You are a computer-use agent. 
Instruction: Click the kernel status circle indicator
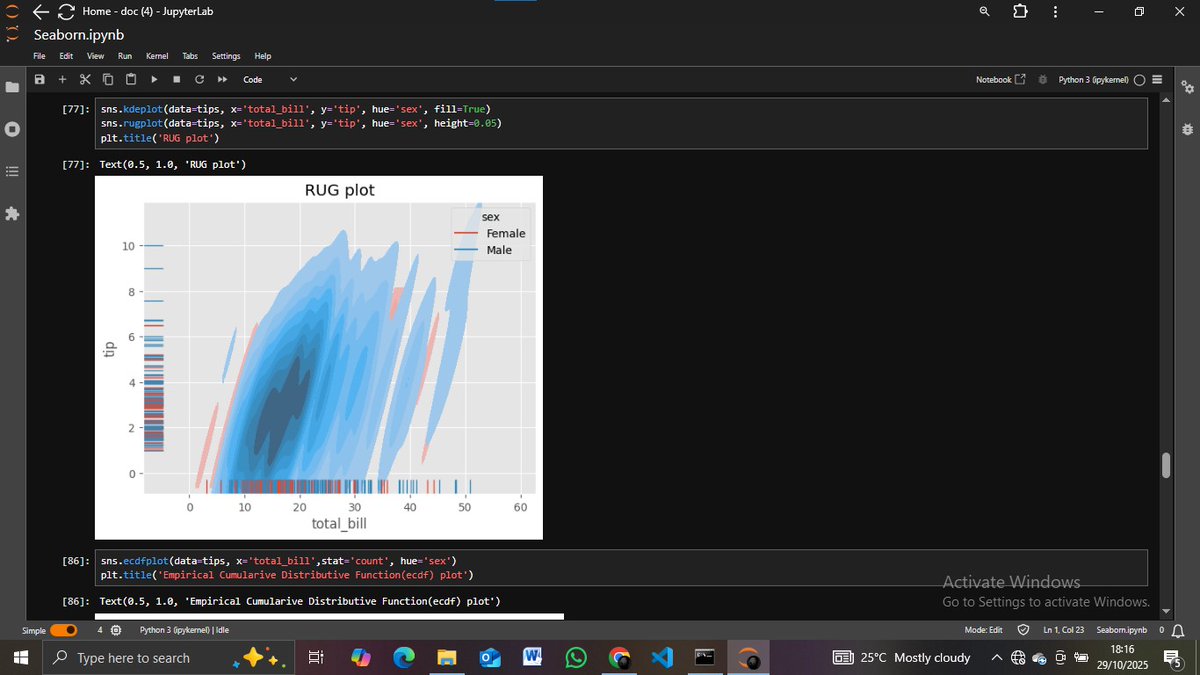click(1139, 79)
